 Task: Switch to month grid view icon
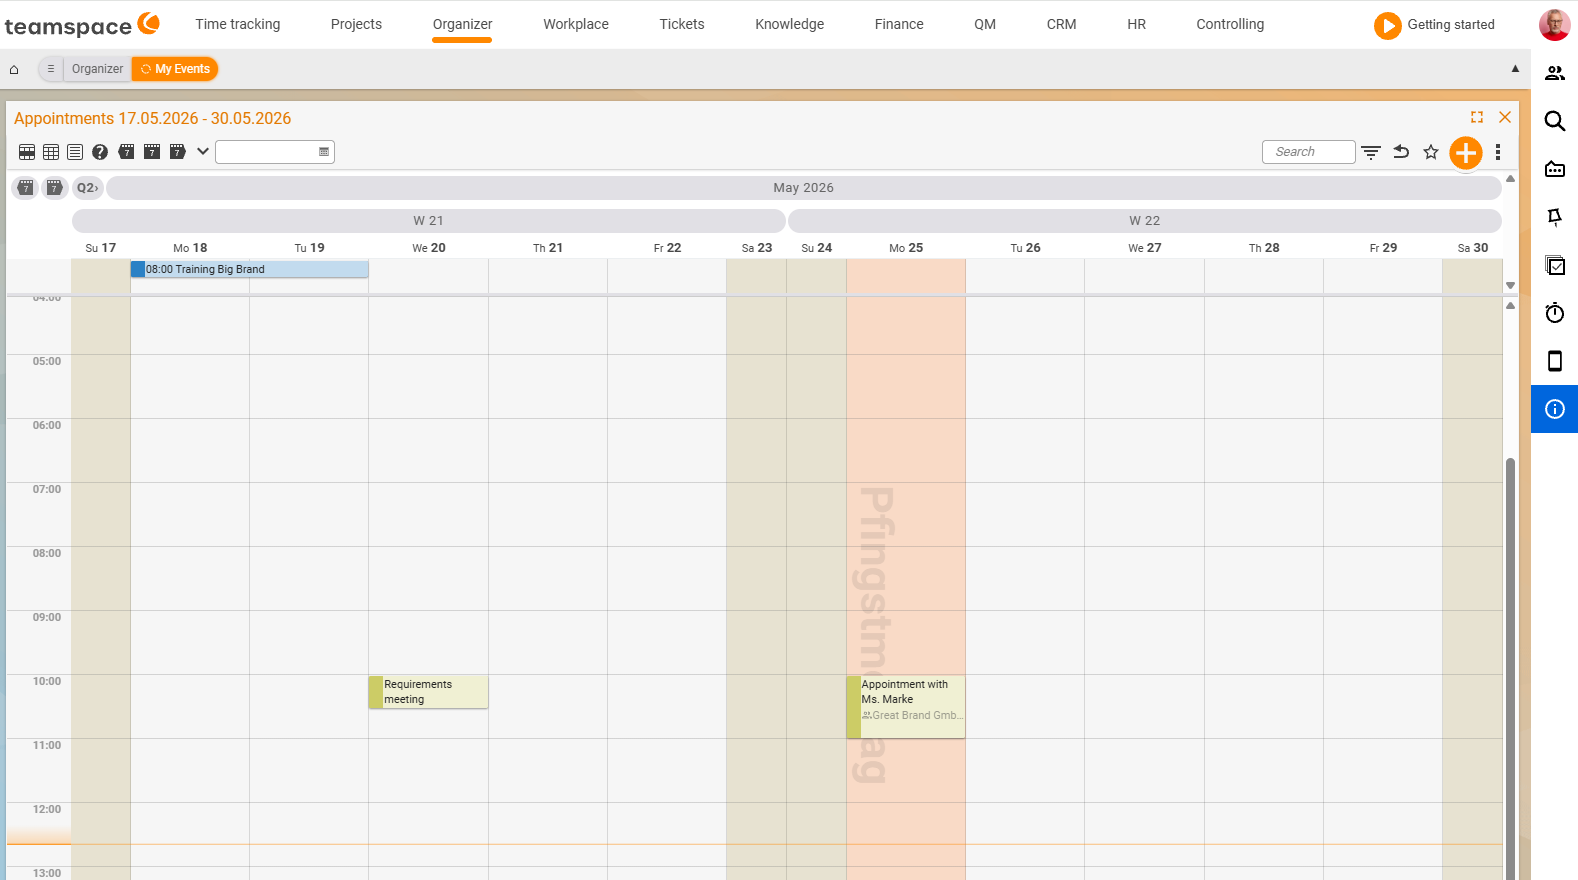[x=51, y=152]
